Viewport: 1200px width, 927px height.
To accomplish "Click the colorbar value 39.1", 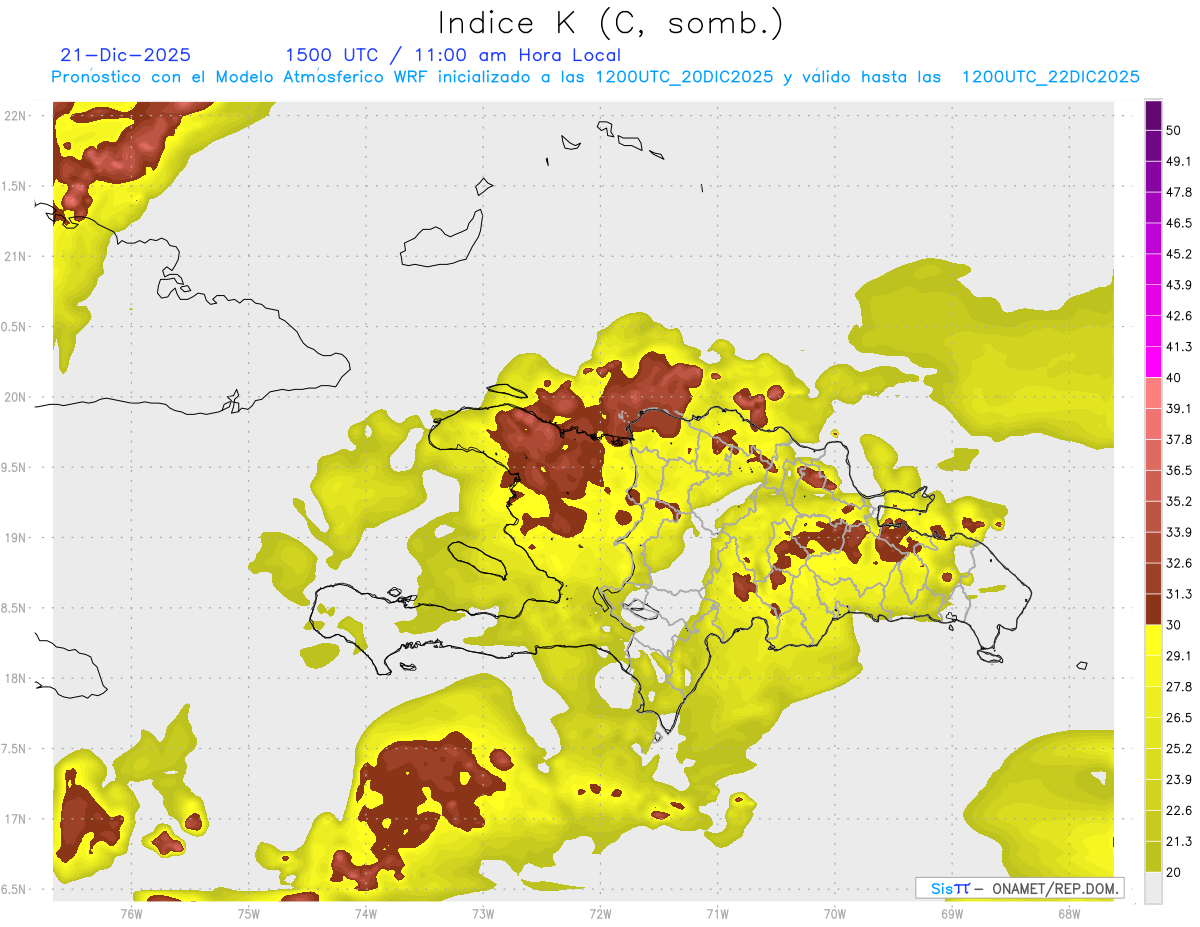I will pyautogui.click(x=1179, y=408).
